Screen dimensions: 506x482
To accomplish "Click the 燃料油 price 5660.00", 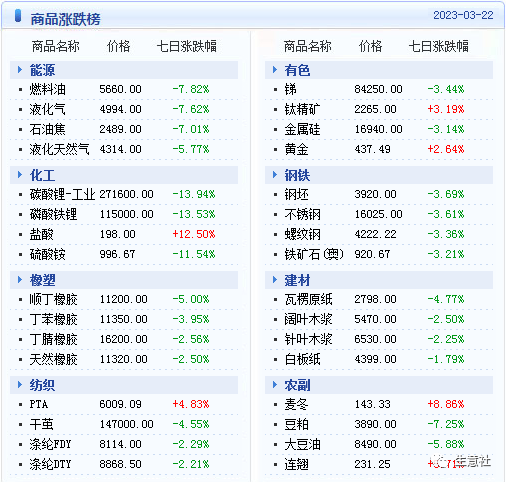I will pos(120,89).
